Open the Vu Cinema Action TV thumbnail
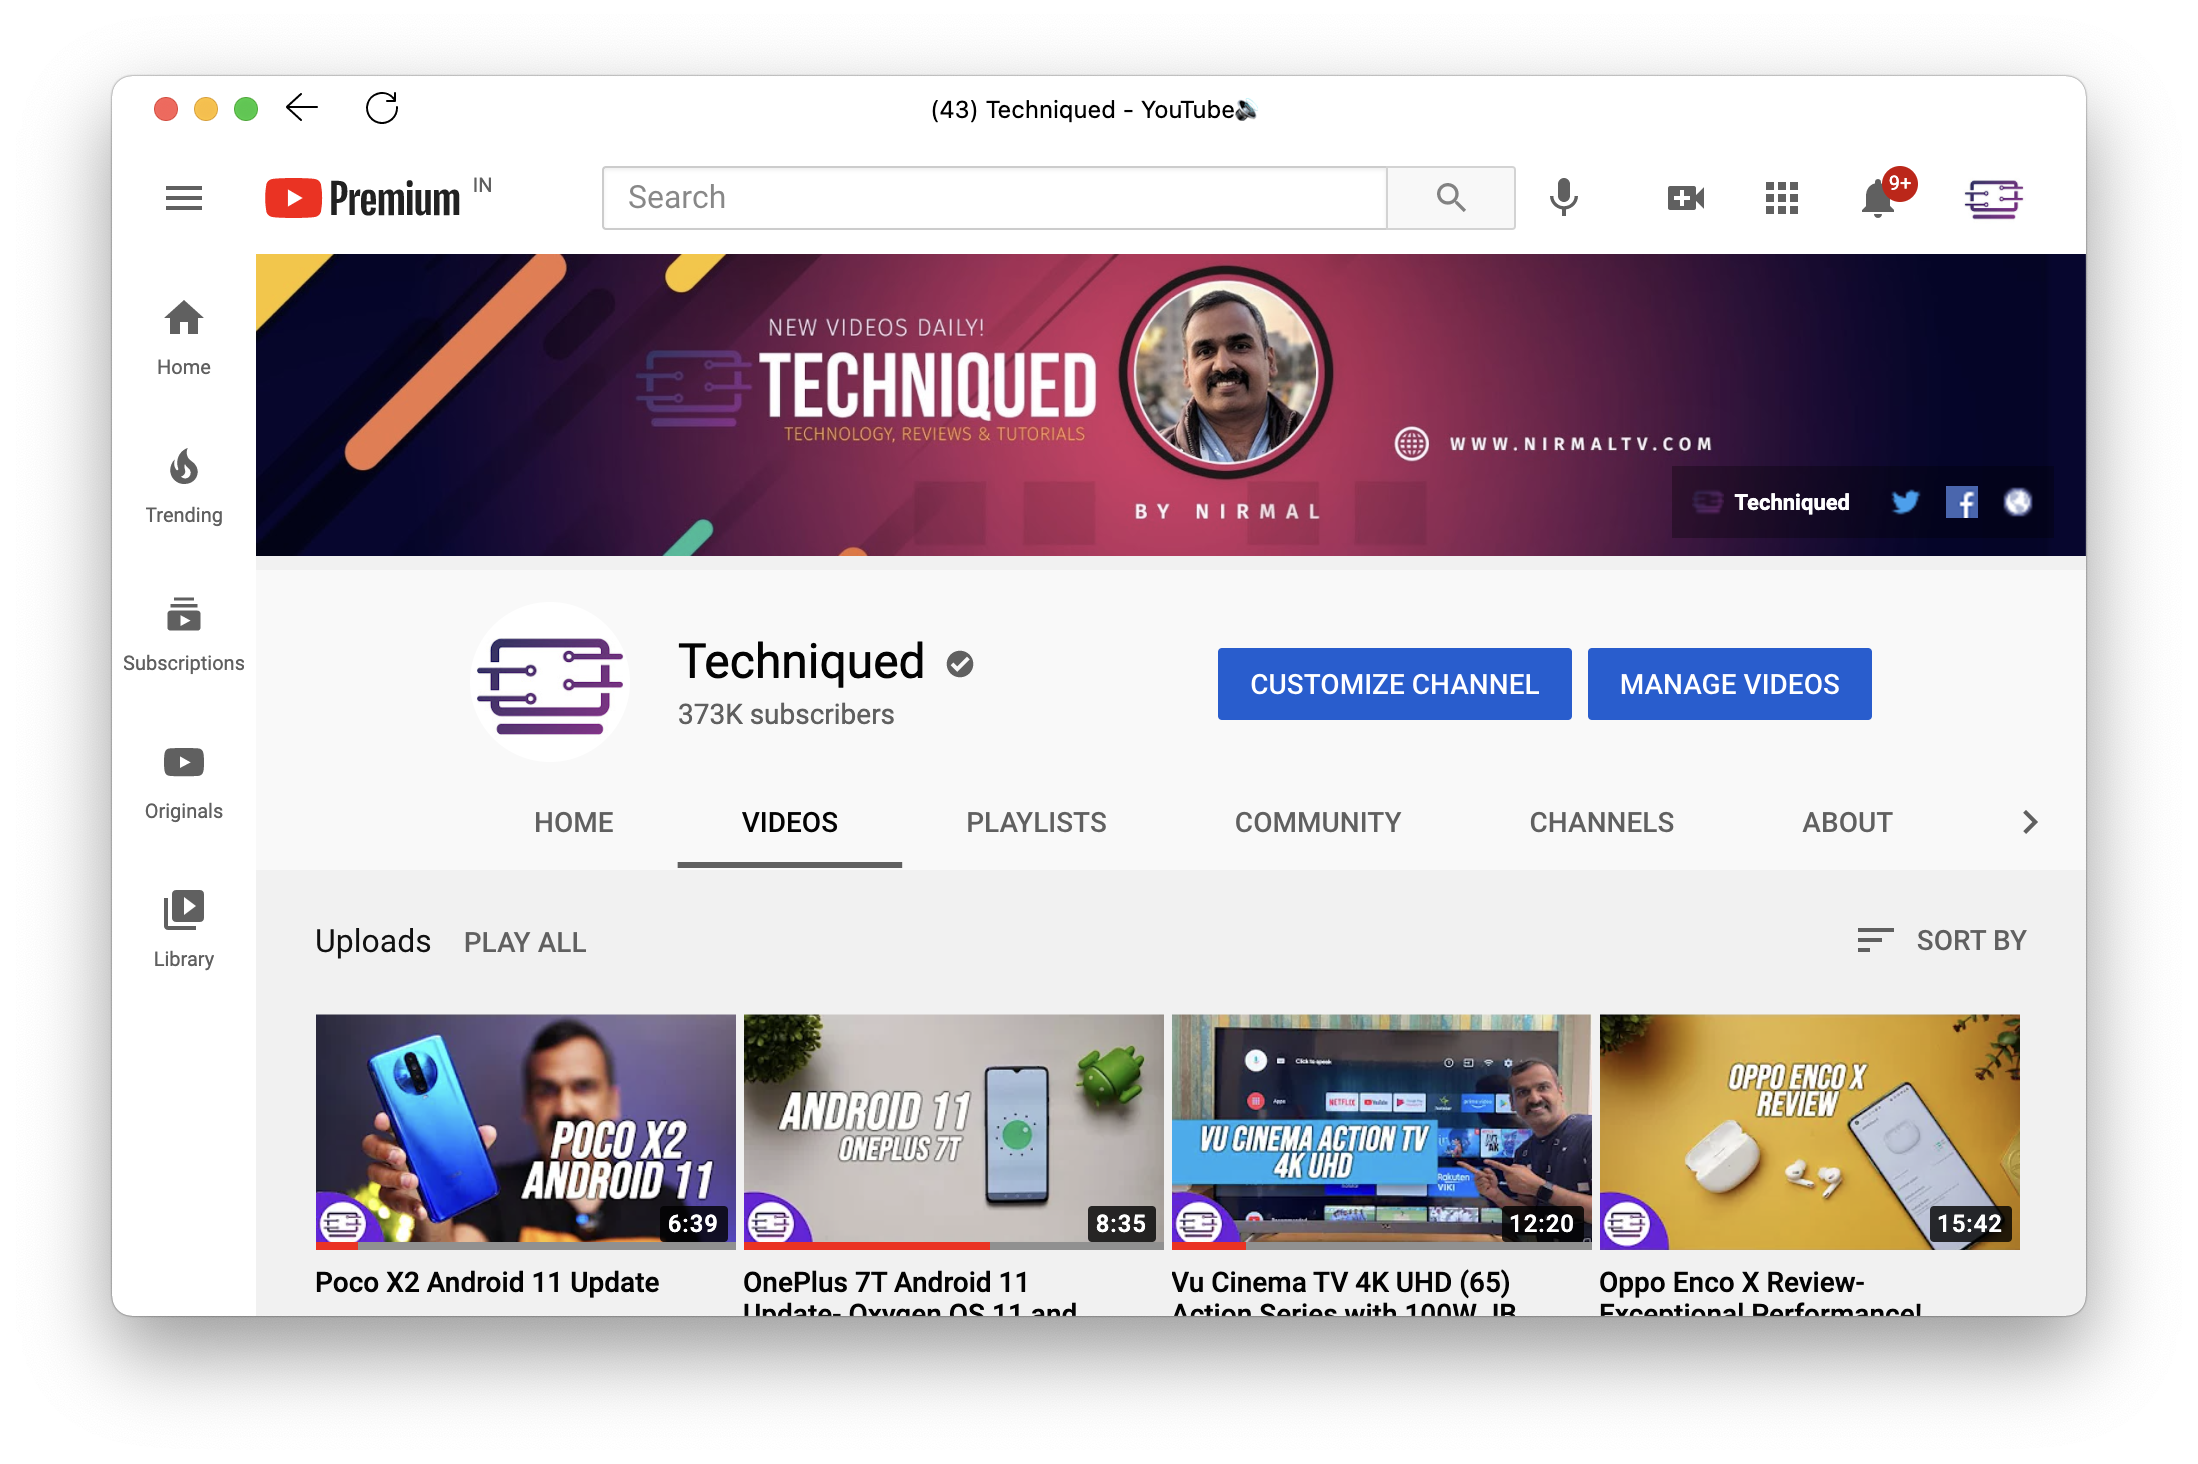 pos(1382,1132)
